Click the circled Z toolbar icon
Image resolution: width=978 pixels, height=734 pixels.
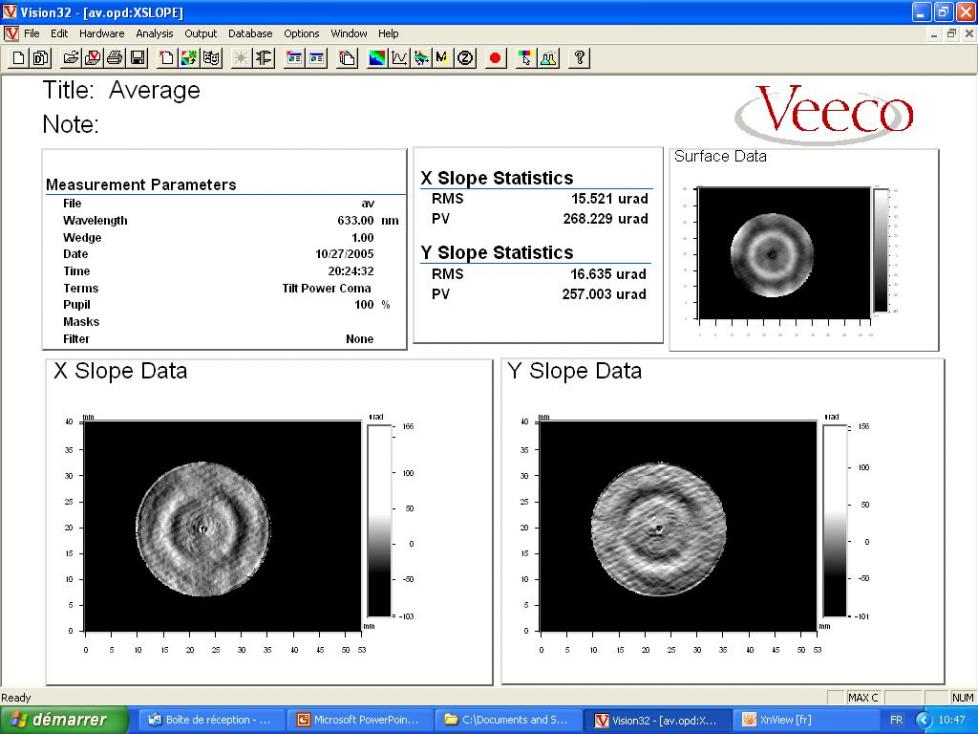tap(465, 58)
